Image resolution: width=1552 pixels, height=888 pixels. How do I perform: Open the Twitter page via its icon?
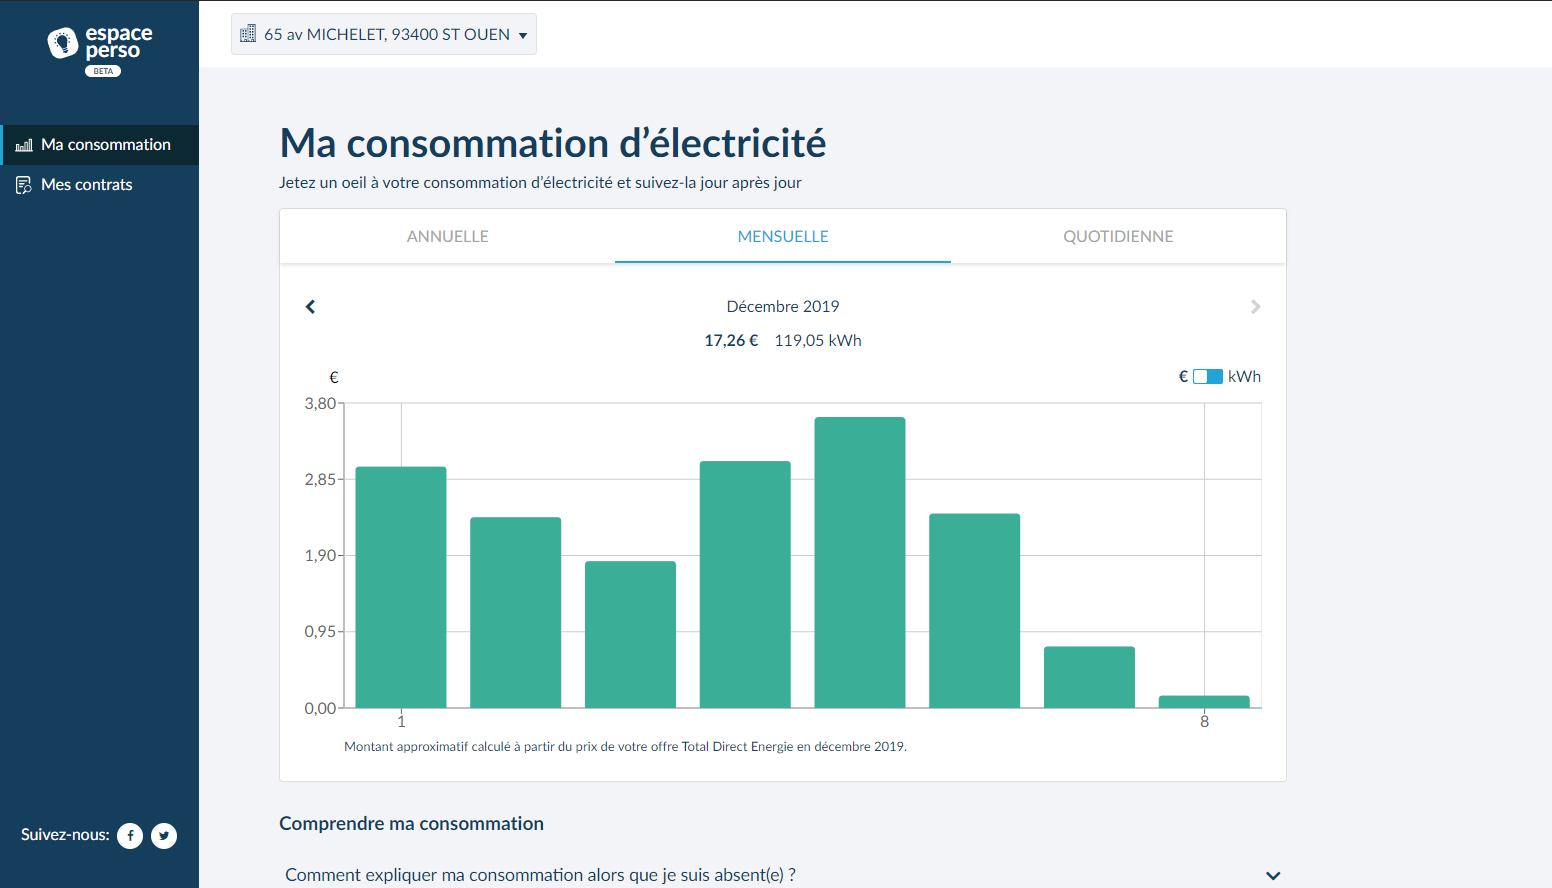pyautogui.click(x=164, y=836)
